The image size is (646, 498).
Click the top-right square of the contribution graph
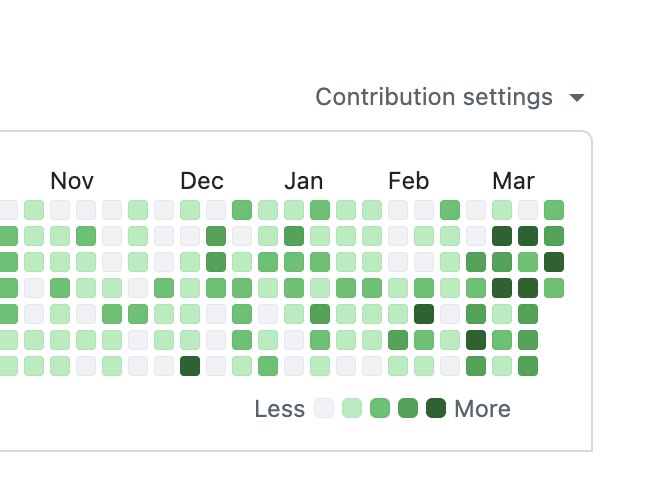tap(554, 210)
